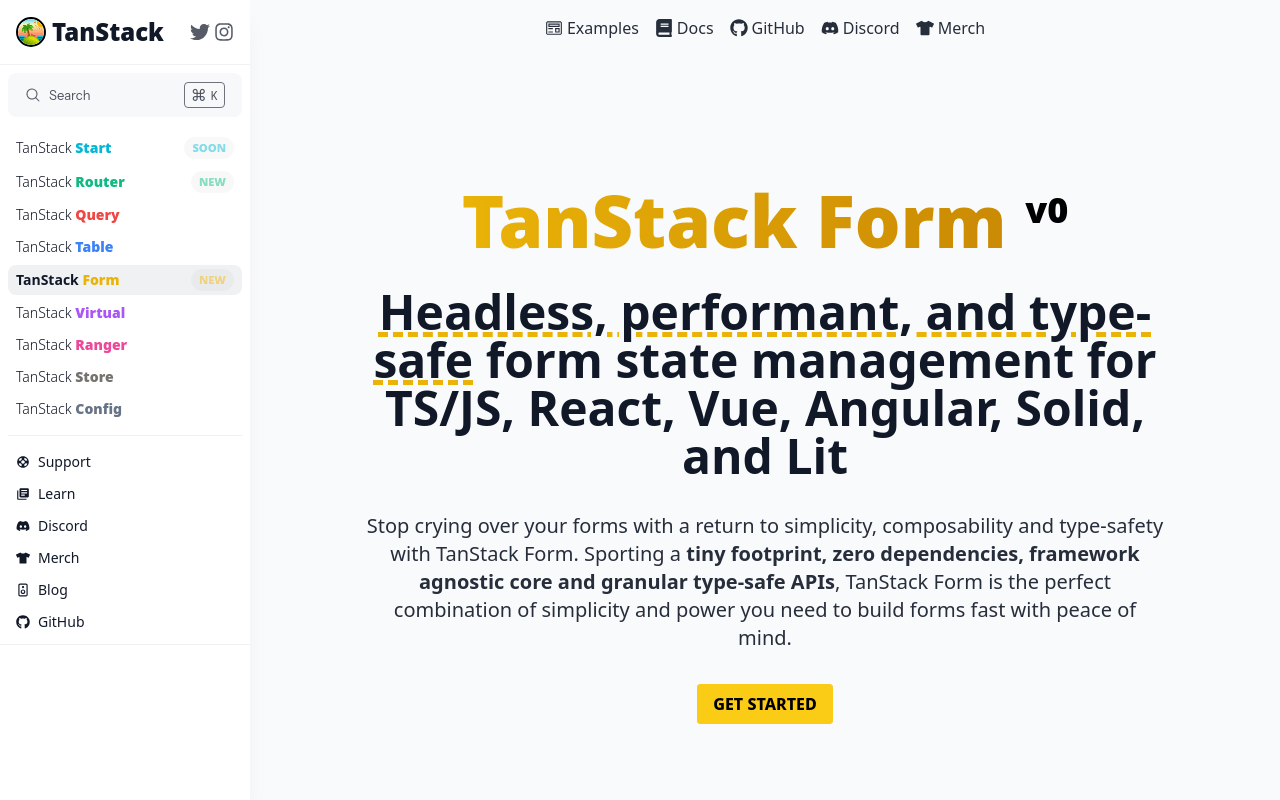
Task: Click the TanStack brand name text
Action: tap(108, 32)
